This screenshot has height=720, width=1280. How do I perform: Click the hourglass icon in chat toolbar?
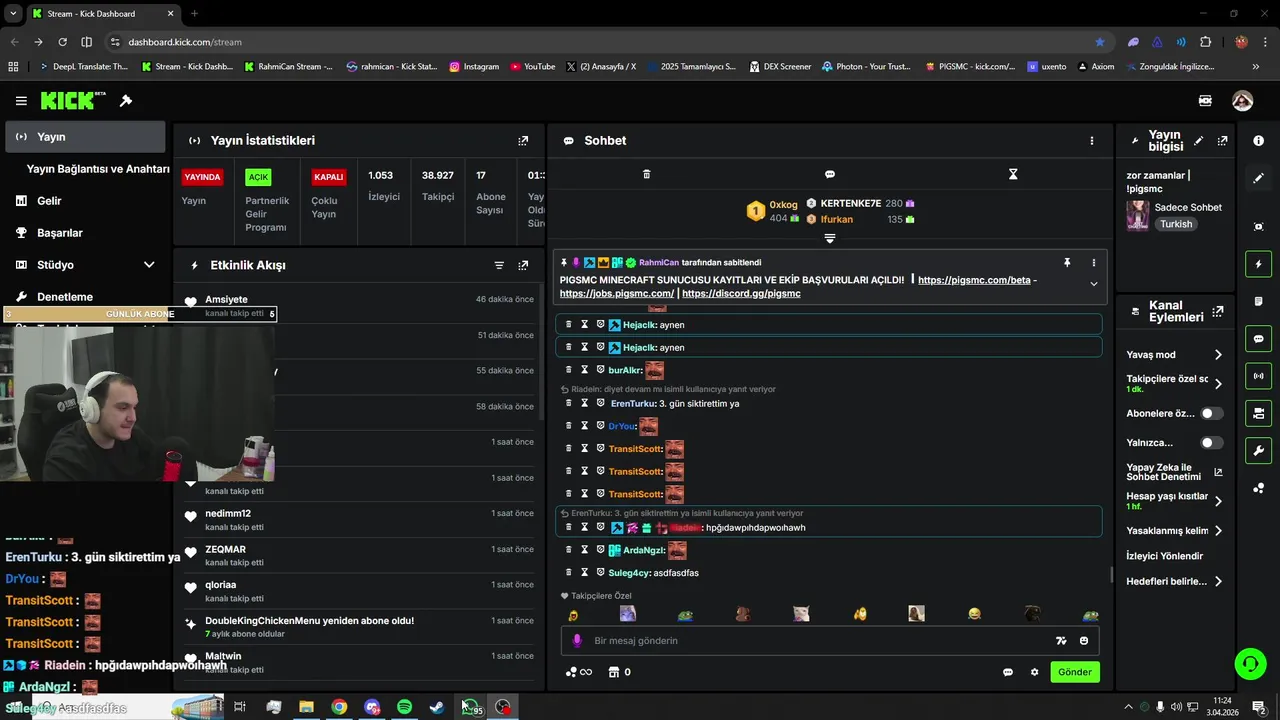(1013, 174)
